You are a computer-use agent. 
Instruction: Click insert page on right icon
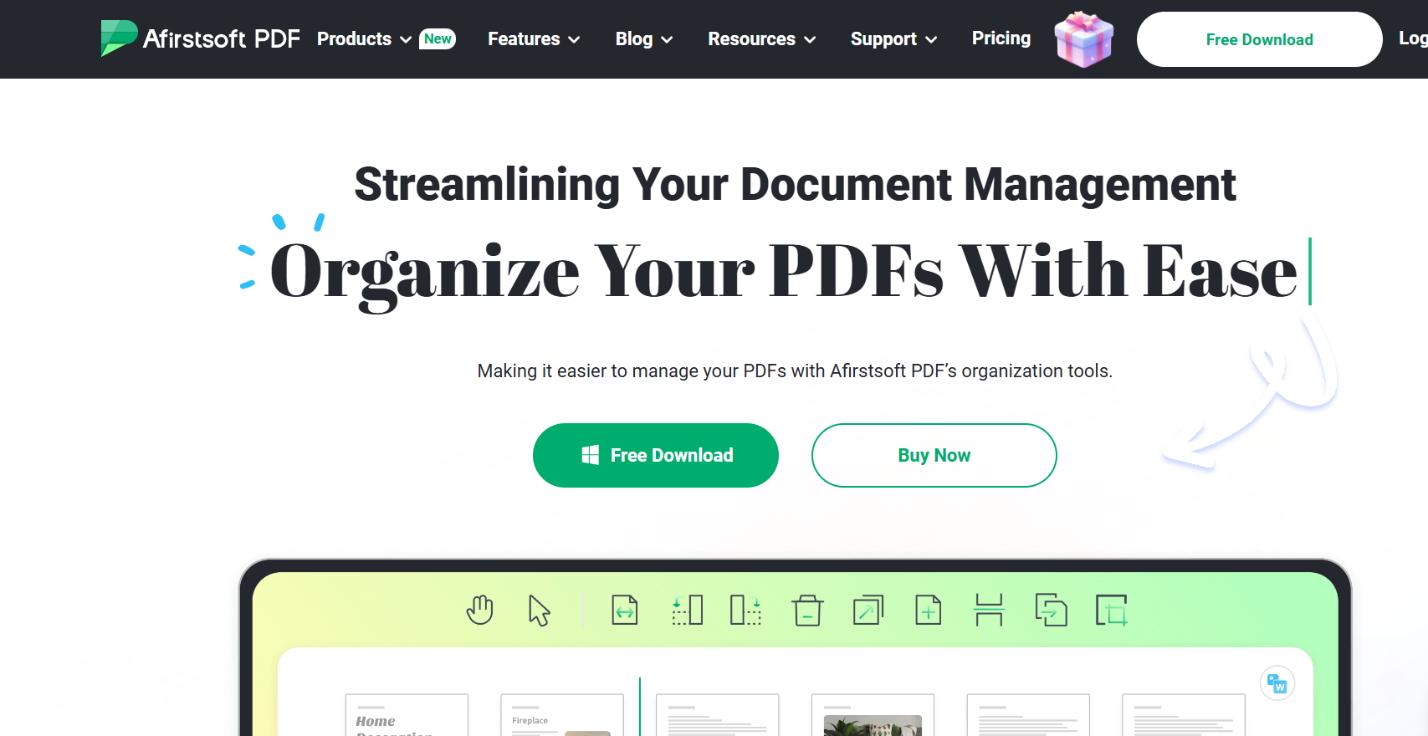[746, 610]
